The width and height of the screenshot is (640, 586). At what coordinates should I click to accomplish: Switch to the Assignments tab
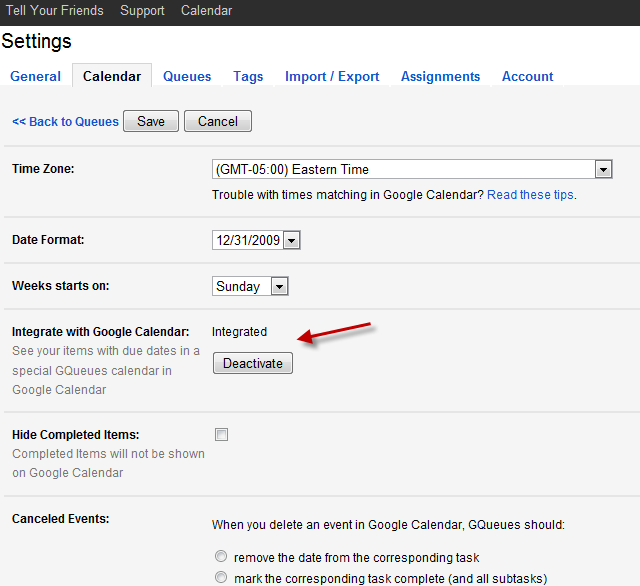[x=440, y=77]
